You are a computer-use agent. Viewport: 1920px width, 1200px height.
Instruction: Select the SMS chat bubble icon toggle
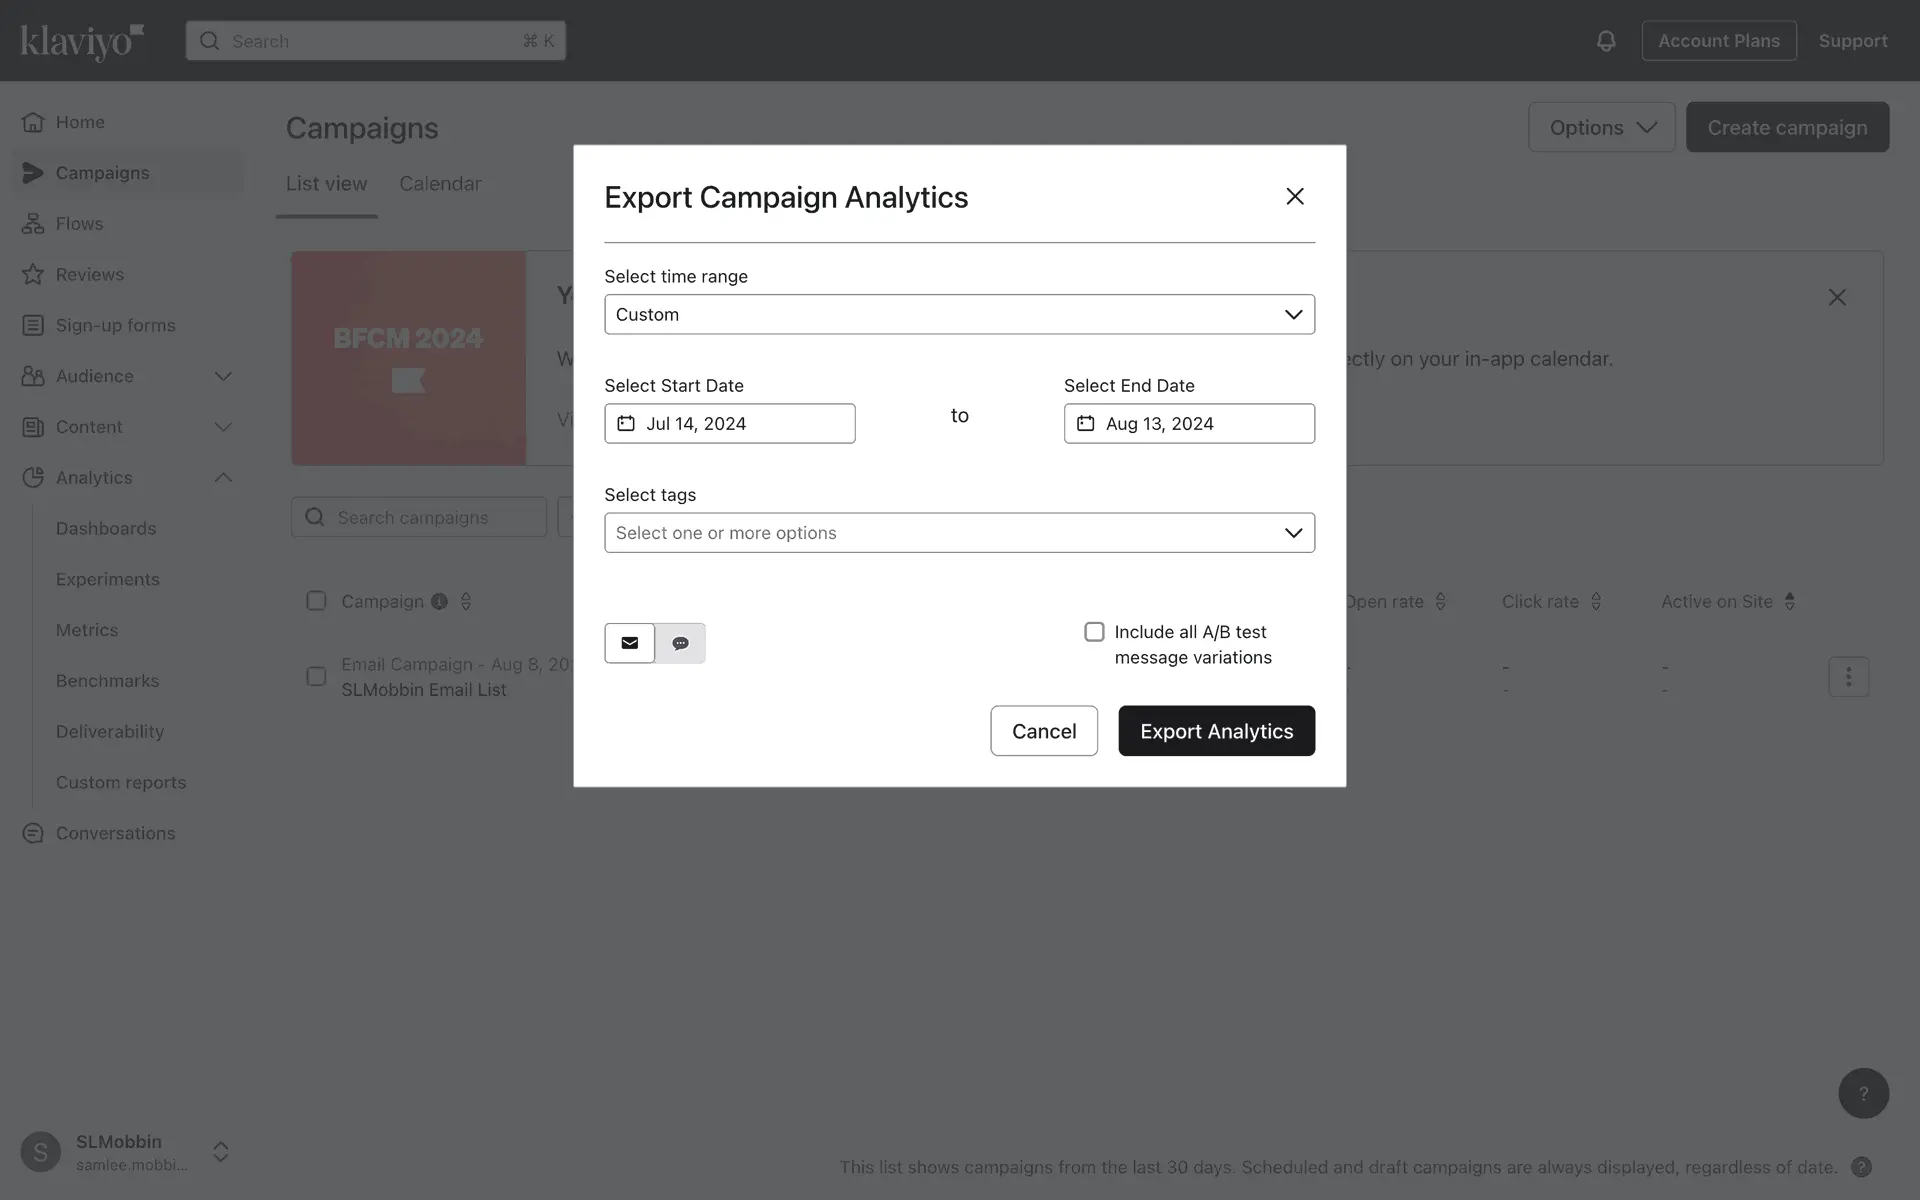680,643
